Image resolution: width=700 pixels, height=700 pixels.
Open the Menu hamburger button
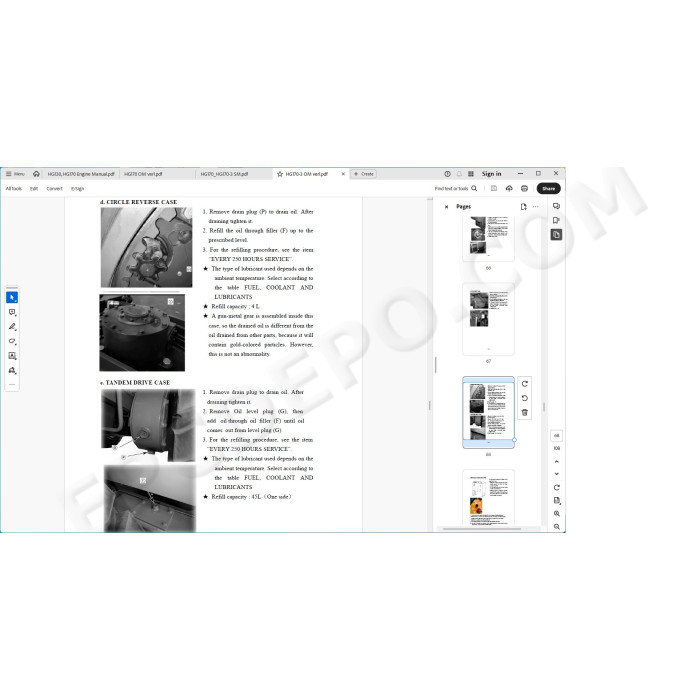15,174
